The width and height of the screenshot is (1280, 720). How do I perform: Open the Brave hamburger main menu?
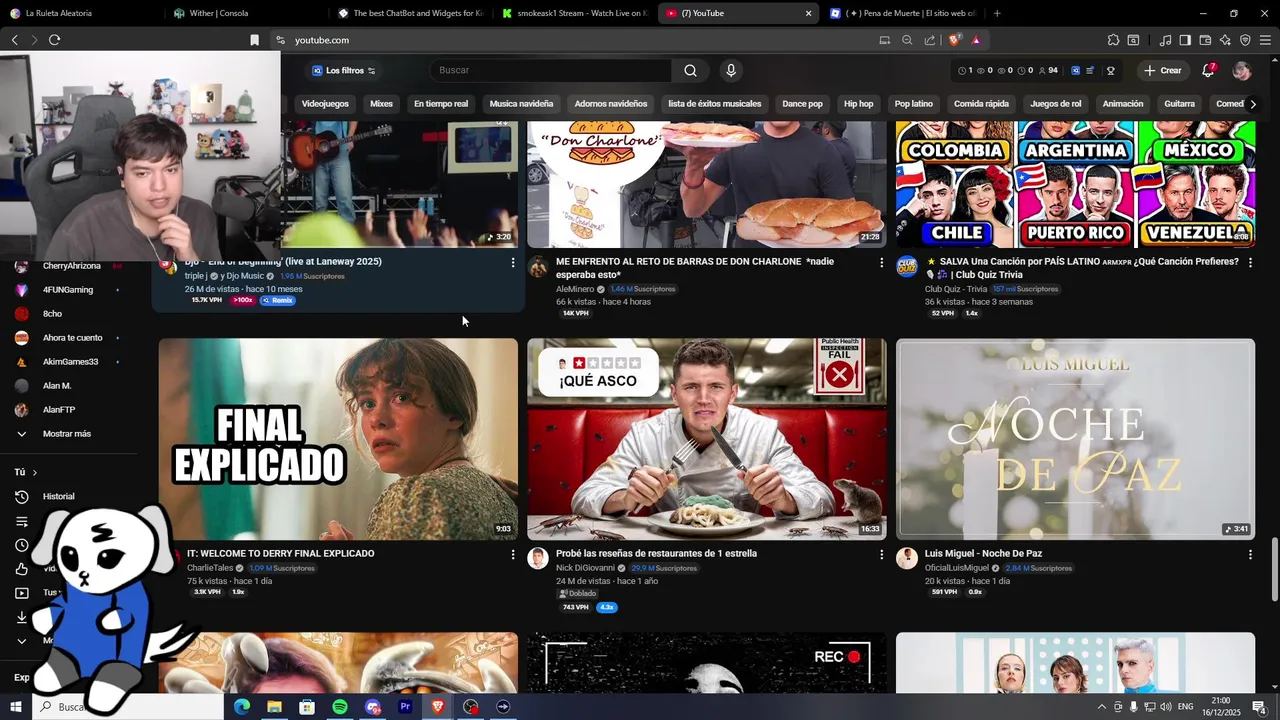1265,40
